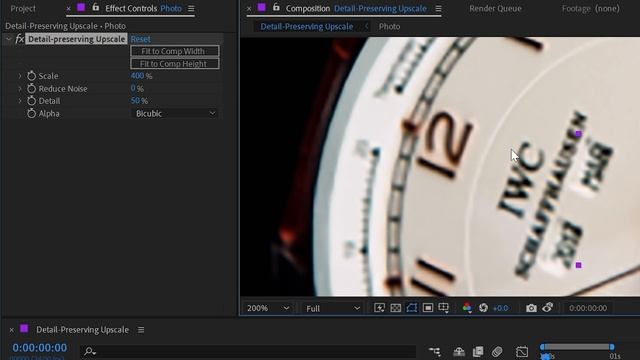Toggle the fx switch for Detail-preserving Upscale
This screenshot has height=360, width=640.
(x=20, y=39)
